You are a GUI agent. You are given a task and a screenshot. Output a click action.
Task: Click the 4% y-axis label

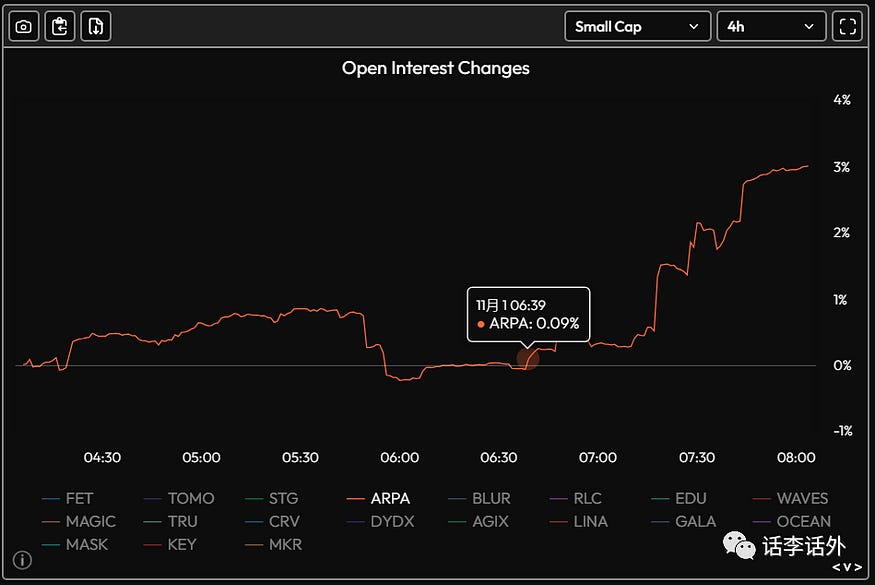(842, 100)
